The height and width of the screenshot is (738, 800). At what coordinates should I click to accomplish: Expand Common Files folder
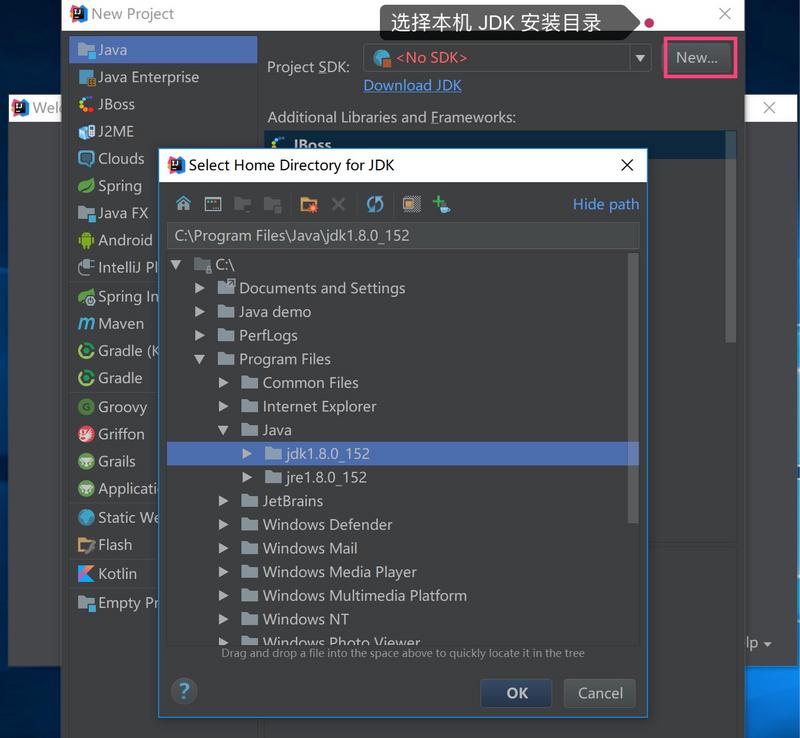(x=223, y=383)
